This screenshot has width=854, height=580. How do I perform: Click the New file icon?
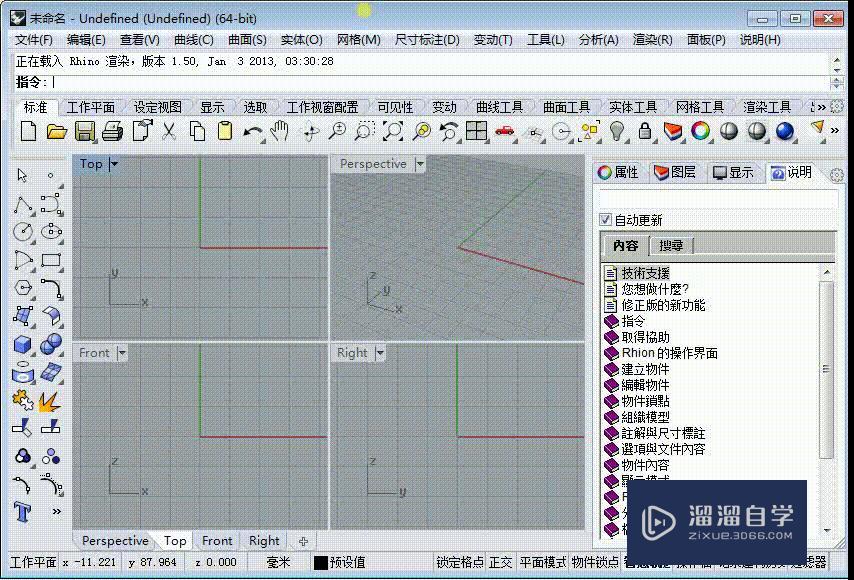(28, 132)
